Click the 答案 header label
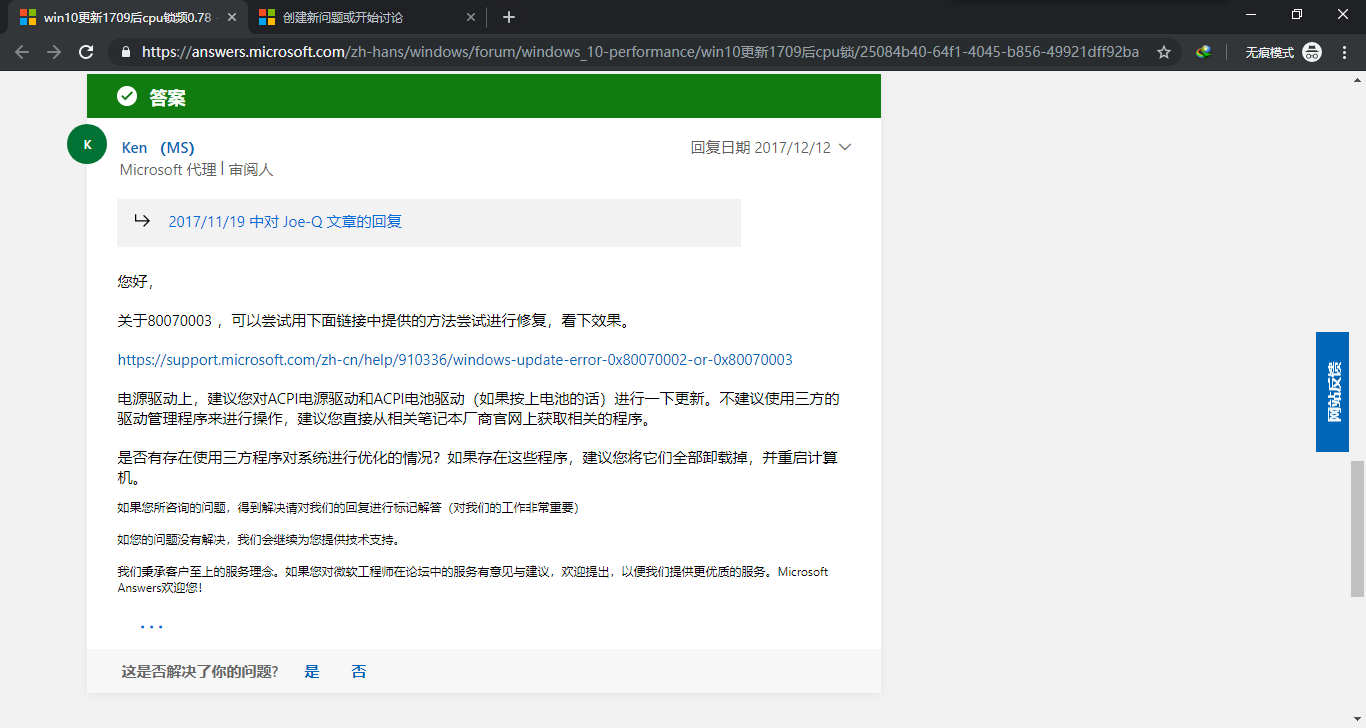 coord(168,97)
